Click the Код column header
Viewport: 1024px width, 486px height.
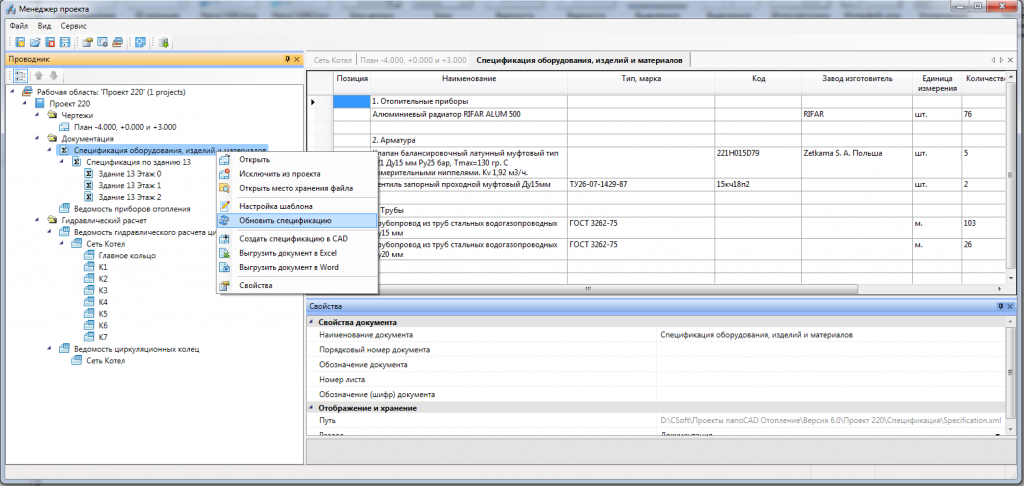point(758,82)
